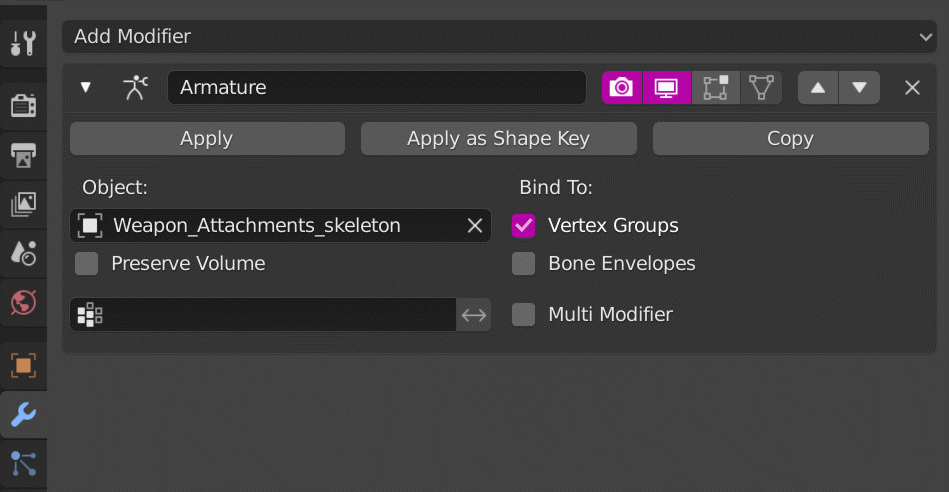
Task: Open the World properties globe tab
Action: click(x=22, y=301)
